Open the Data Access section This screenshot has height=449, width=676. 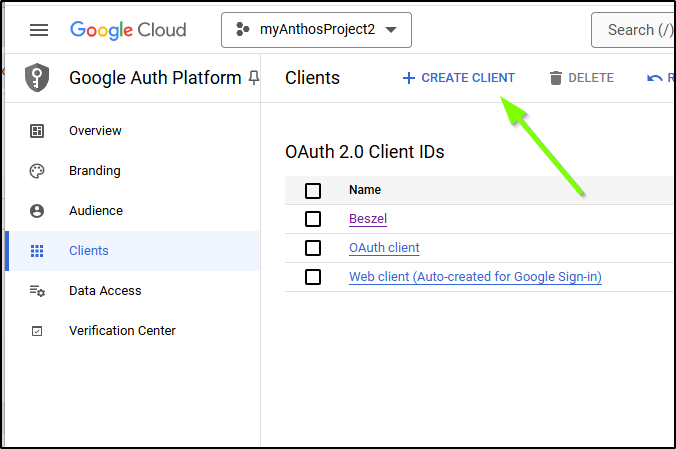(105, 291)
